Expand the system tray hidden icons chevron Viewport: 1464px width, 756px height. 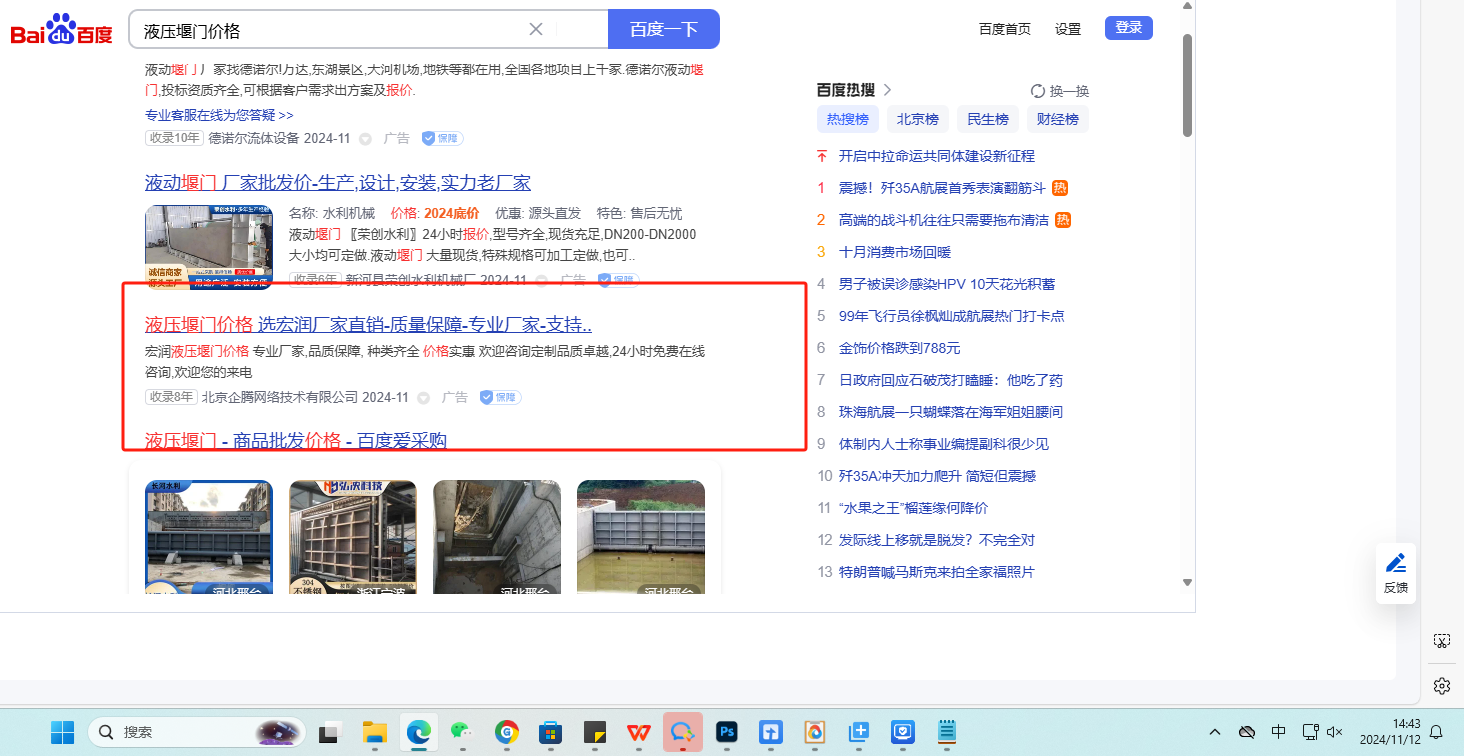[x=1215, y=732]
